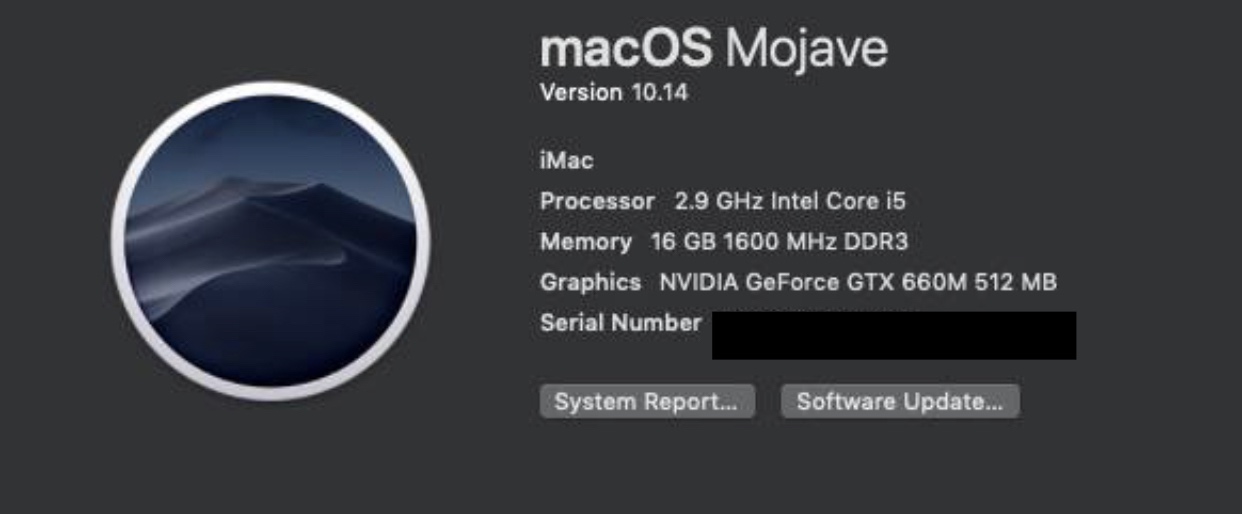Click the Mojave desert dune circular icon
The width and height of the screenshot is (1242, 514).
tap(270, 242)
